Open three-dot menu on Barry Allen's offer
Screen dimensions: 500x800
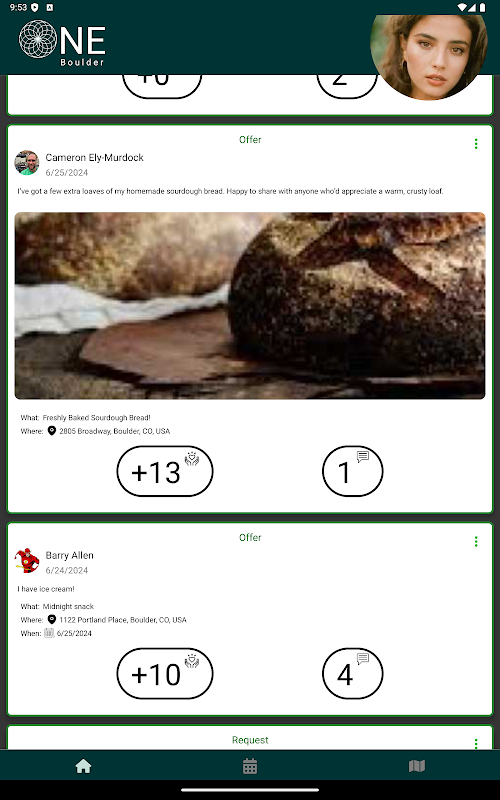(x=476, y=541)
